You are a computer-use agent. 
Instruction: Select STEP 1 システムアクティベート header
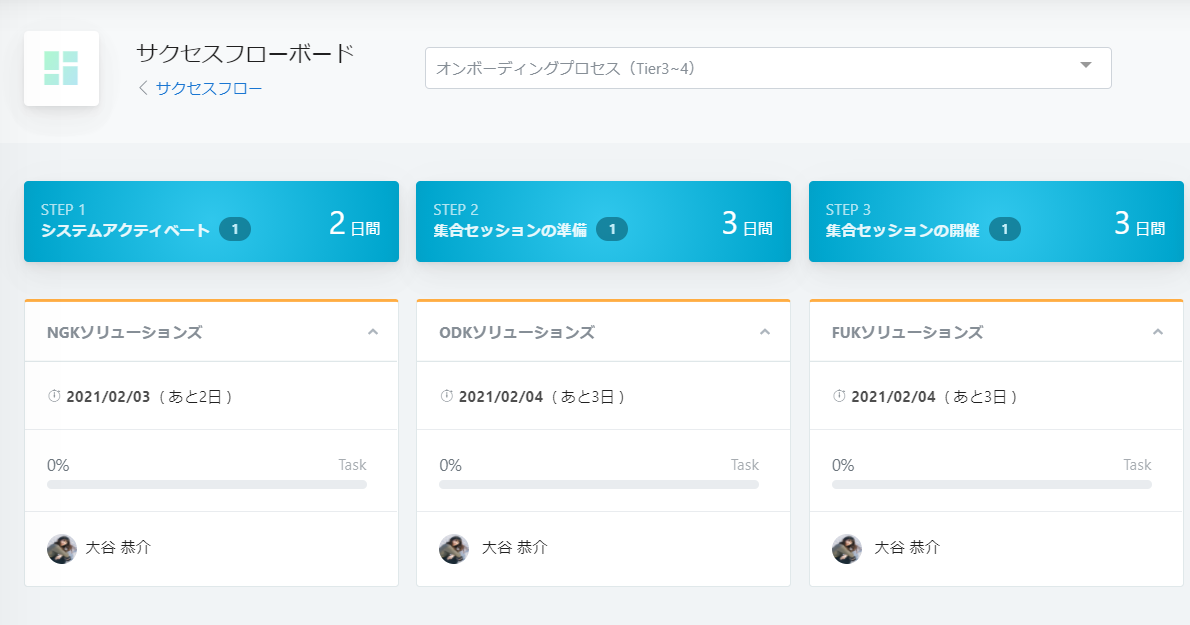click(211, 221)
